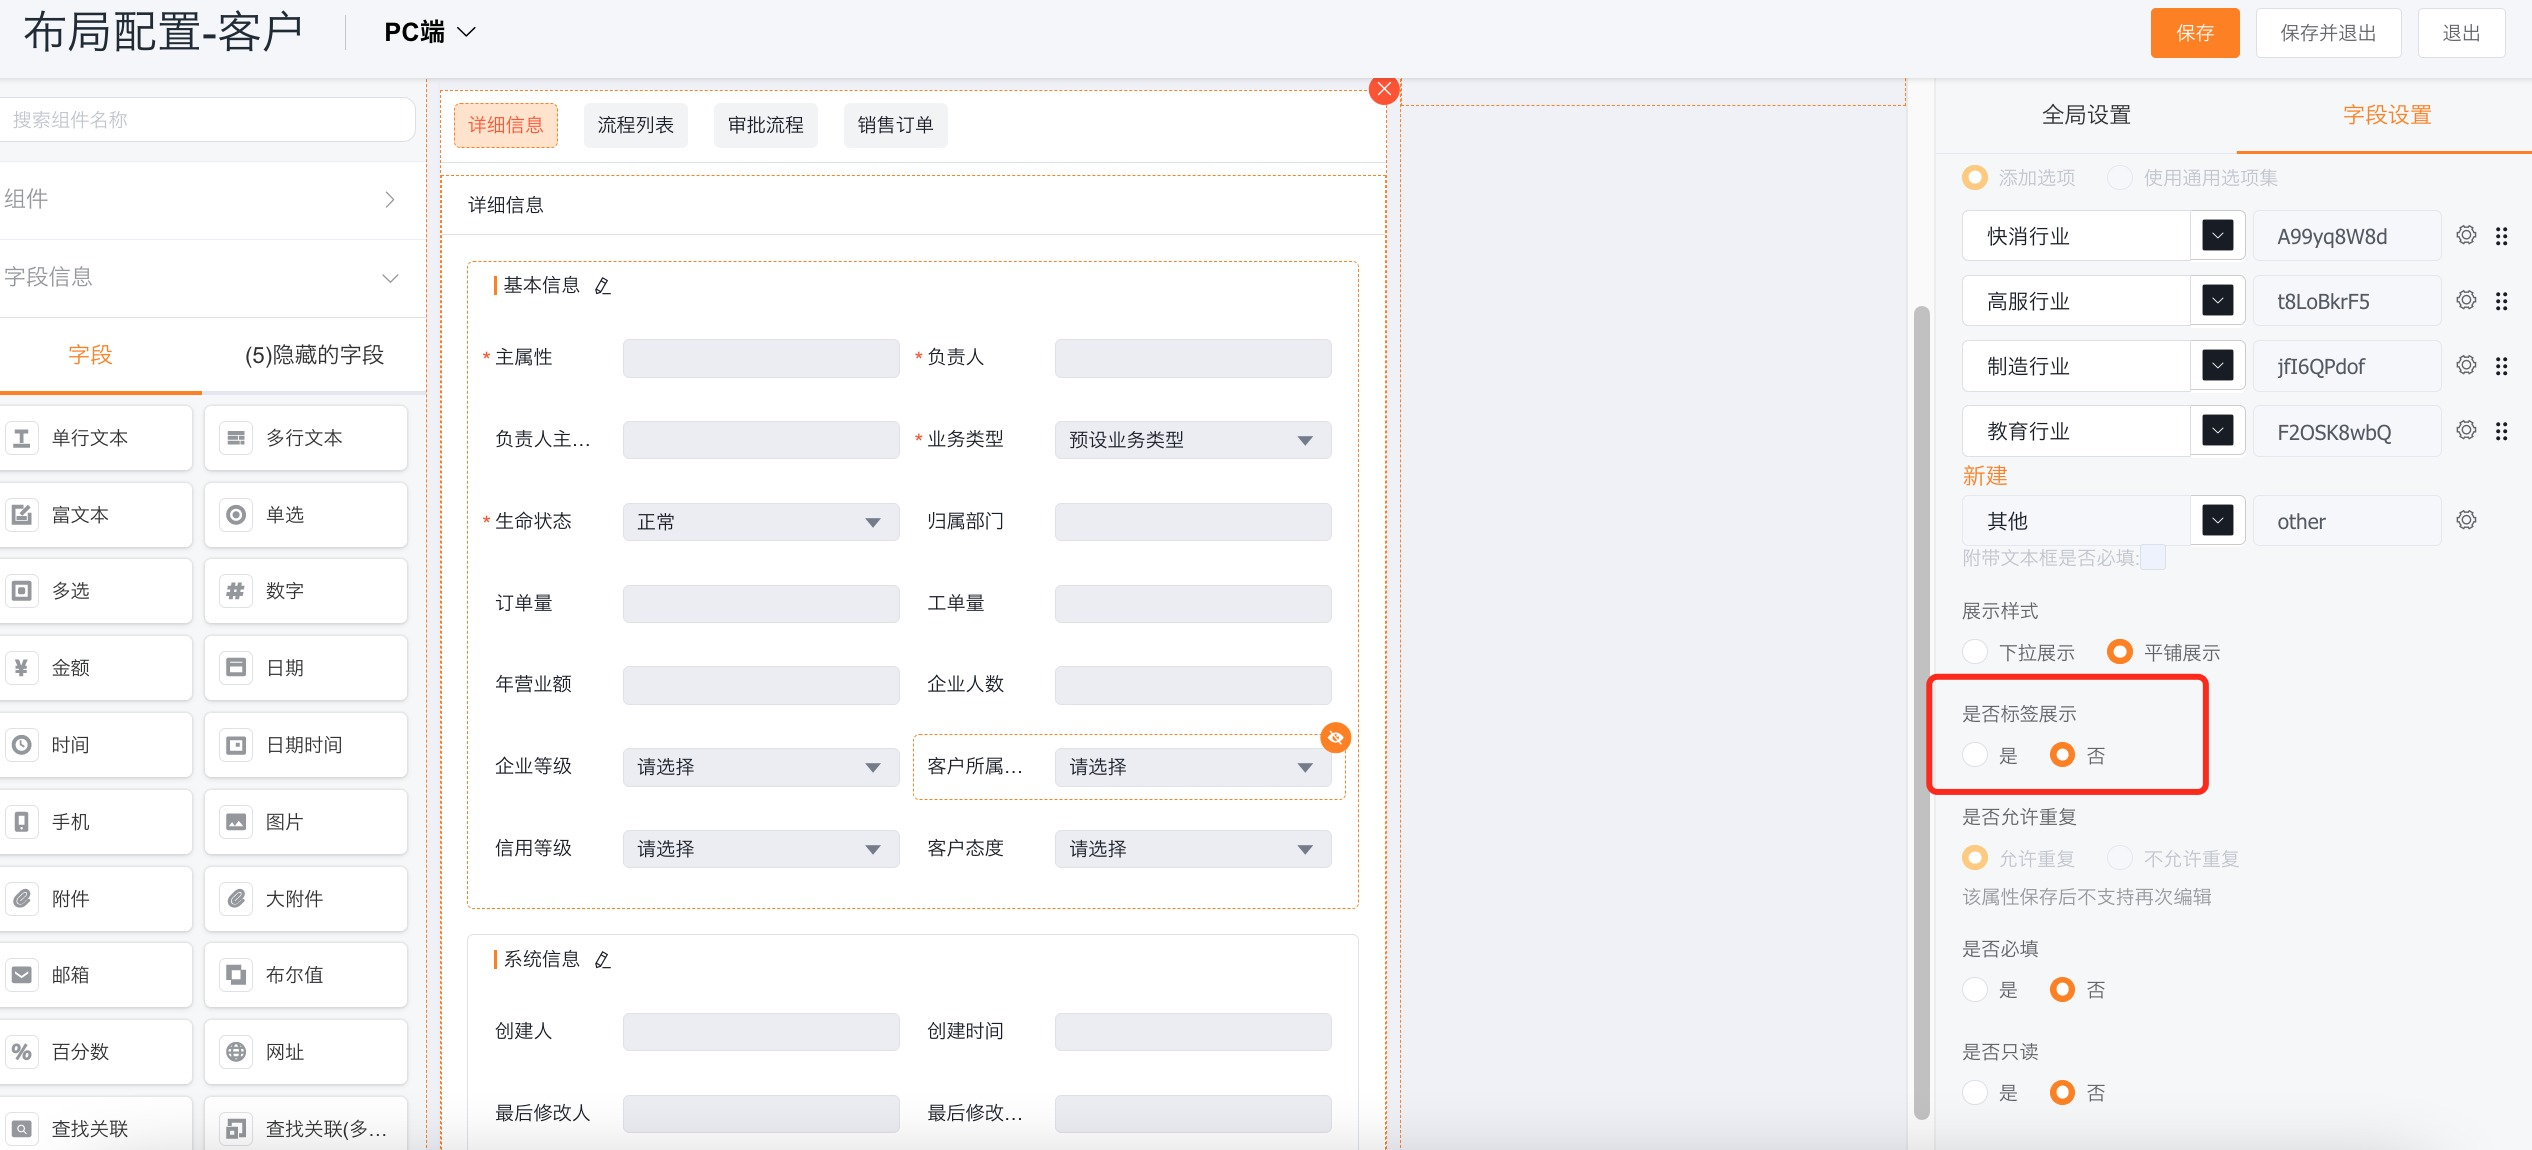Open the 生命状态 dropdown showing 正常
2532x1150 pixels.
pyautogui.click(x=760, y=522)
